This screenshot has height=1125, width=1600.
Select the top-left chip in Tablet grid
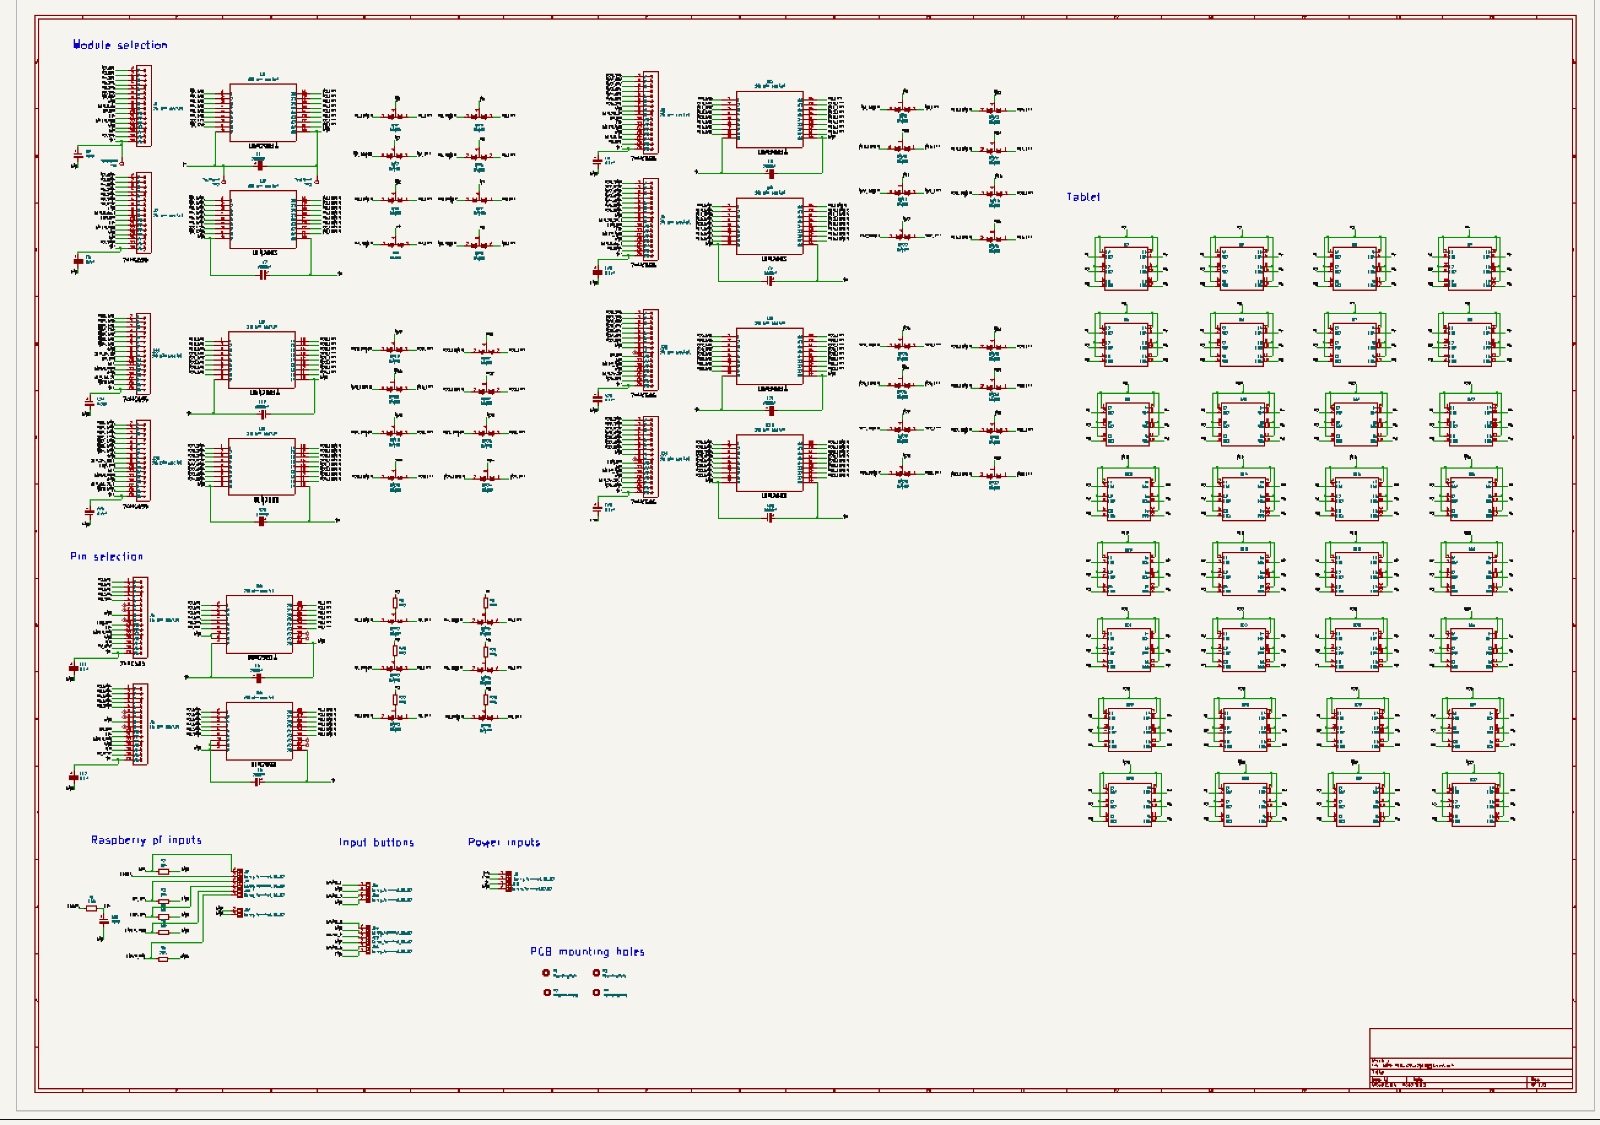1127,267
